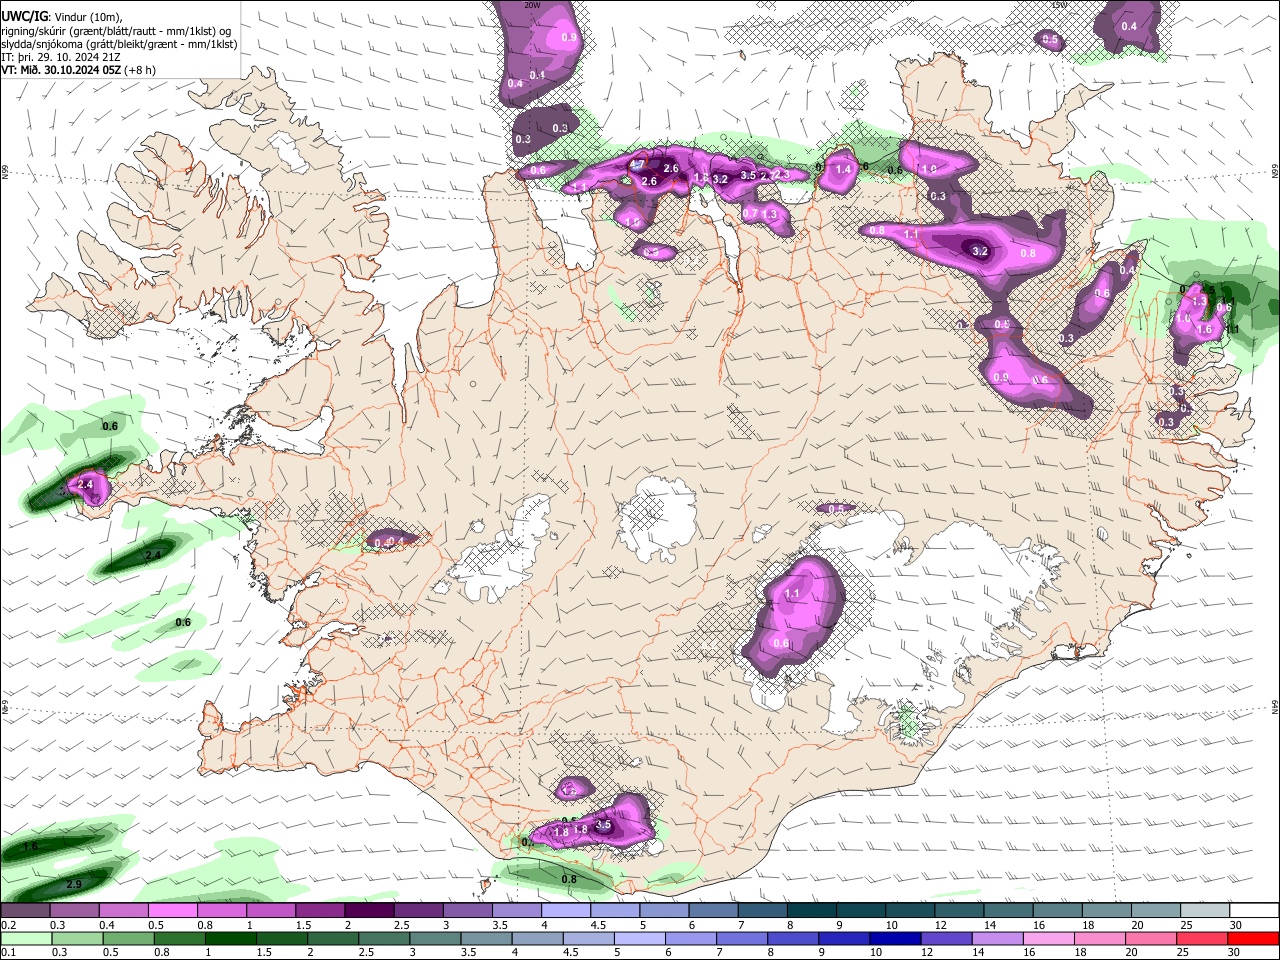Viewport: 1280px width, 960px height.
Task: Select the light grey 25 swatch on the snow scale
Action: point(1205,911)
